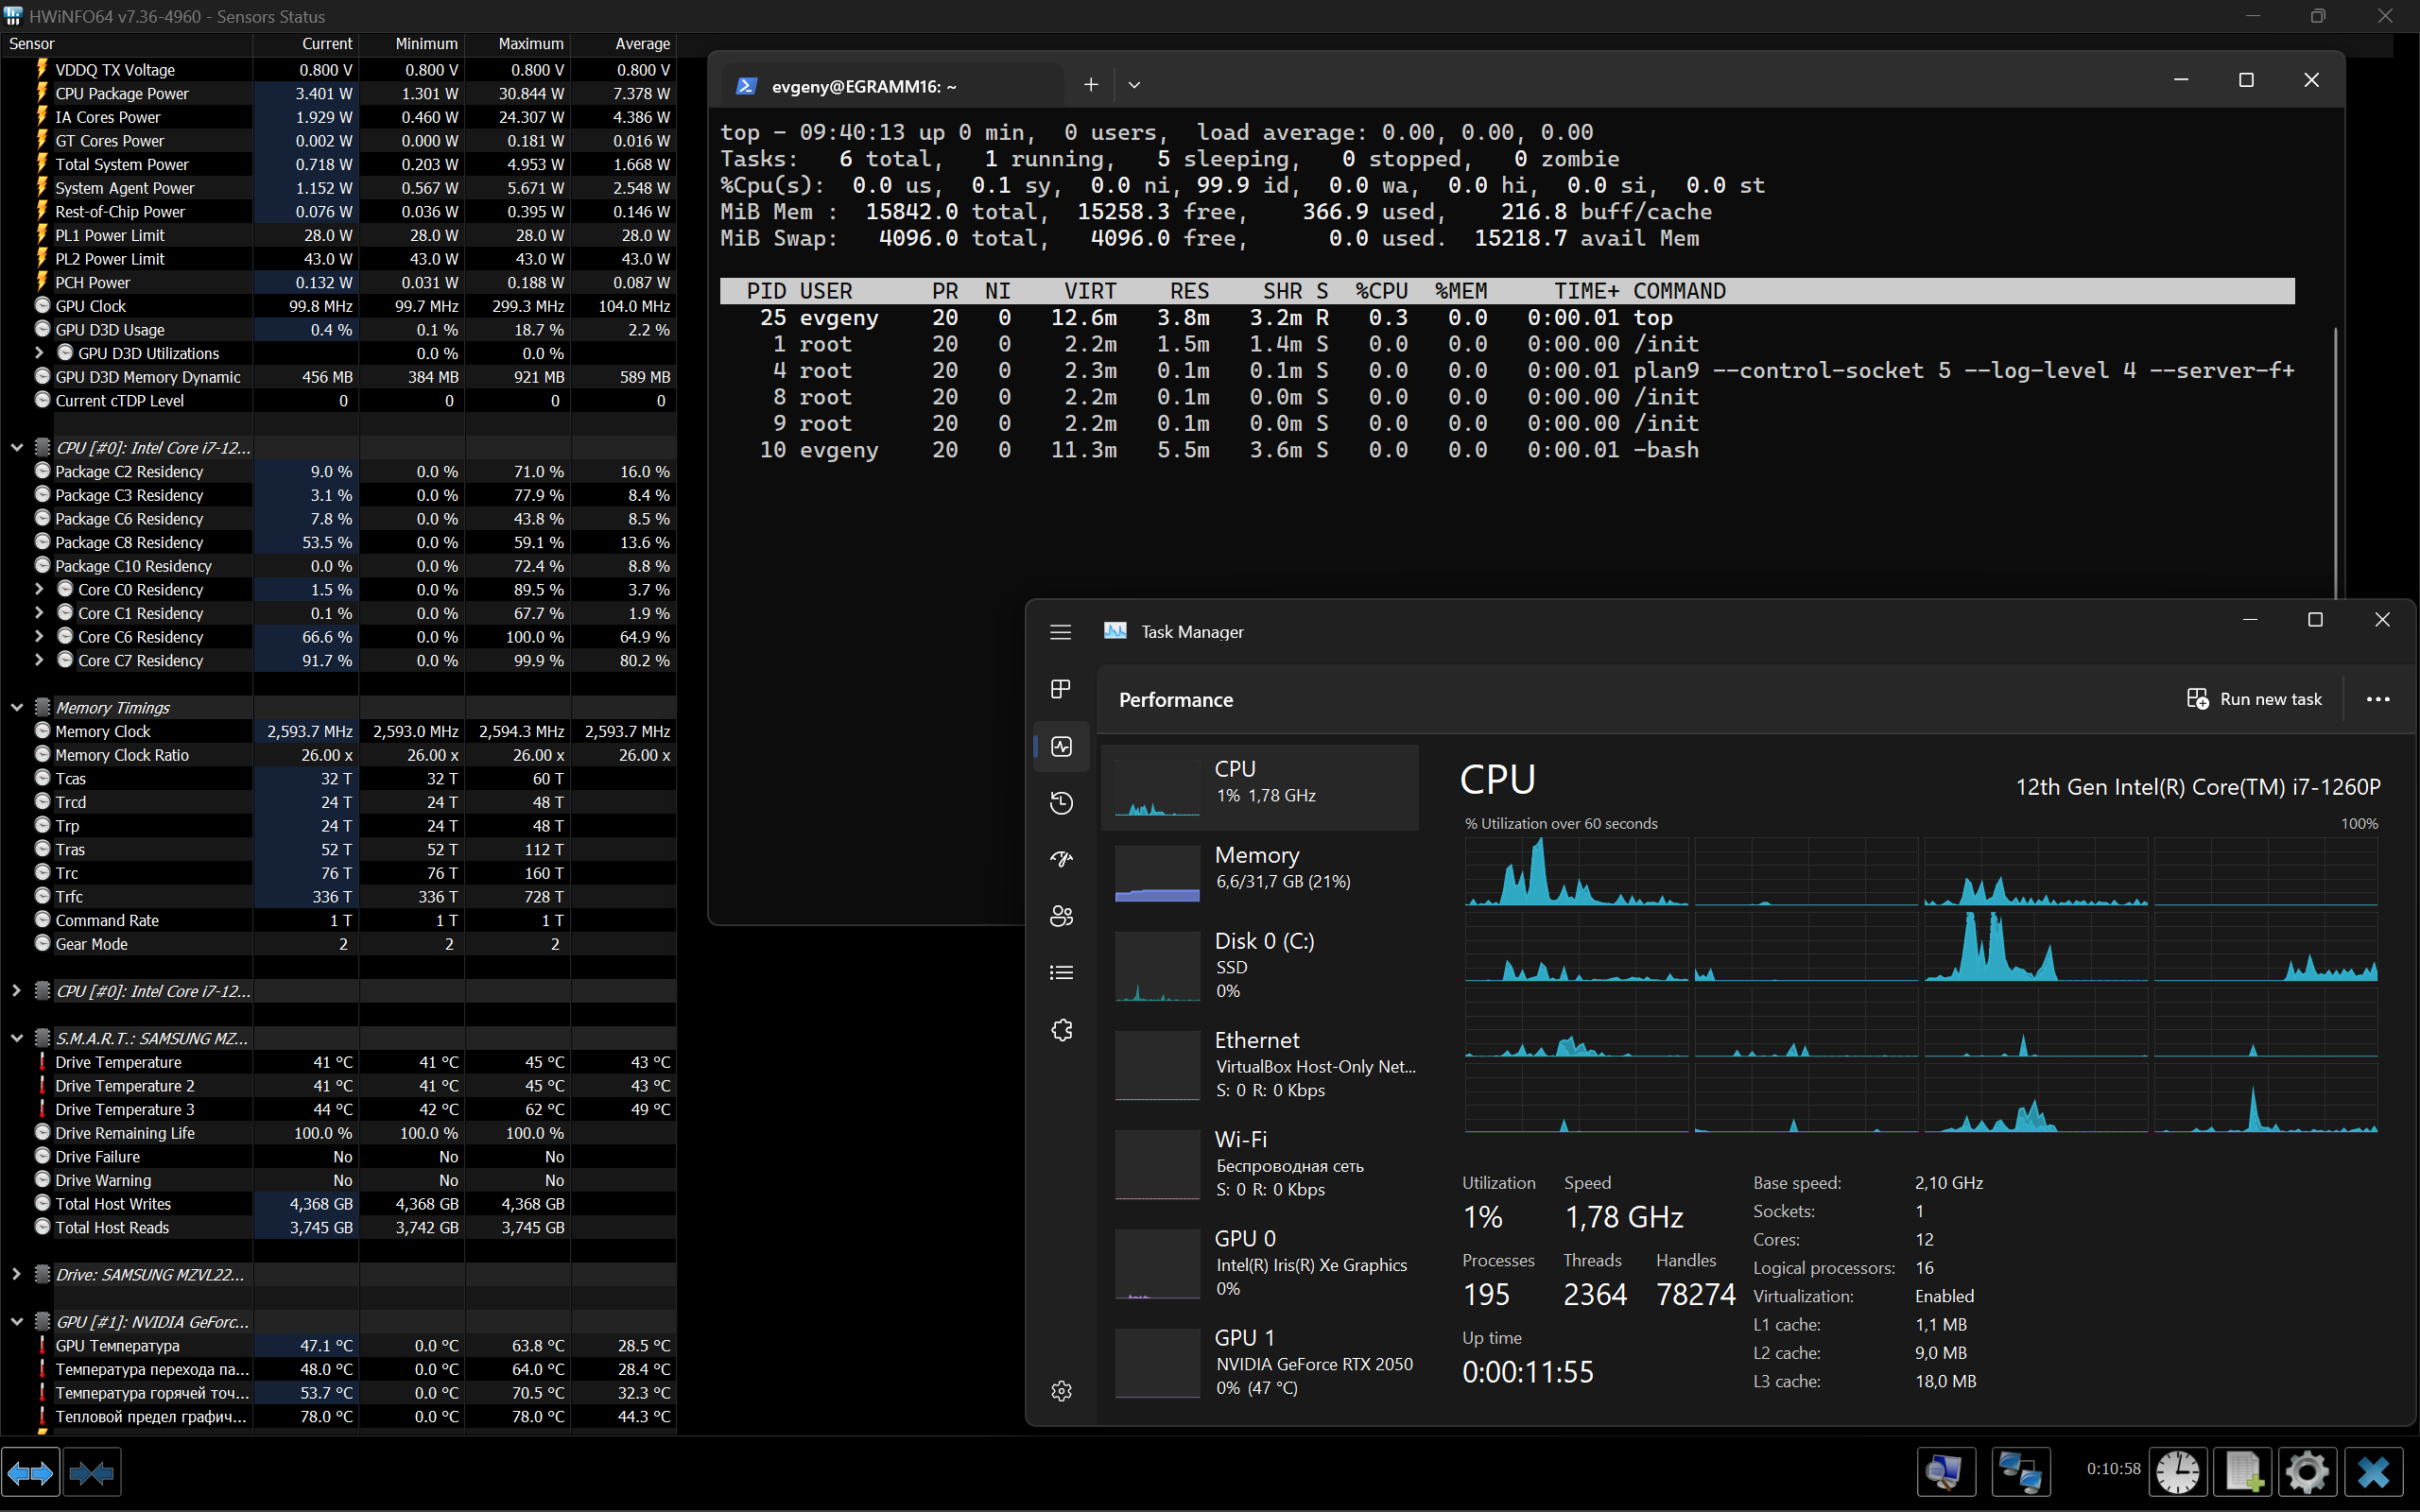Expand the GPU D3D Utilizations sensor group
This screenshot has width=2420, height=1512.
click(38, 352)
